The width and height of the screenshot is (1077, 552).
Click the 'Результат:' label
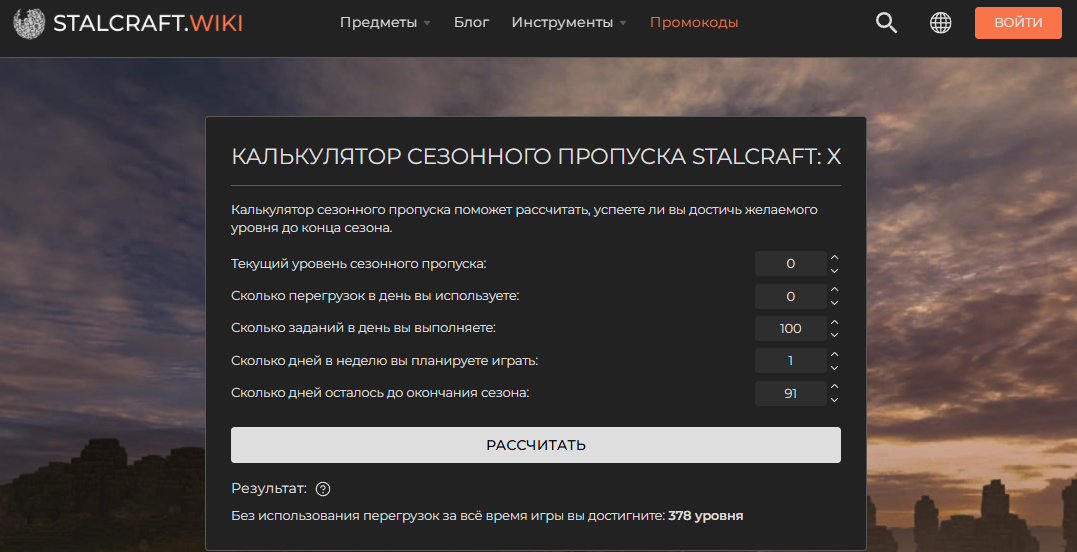(x=269, y=489)
